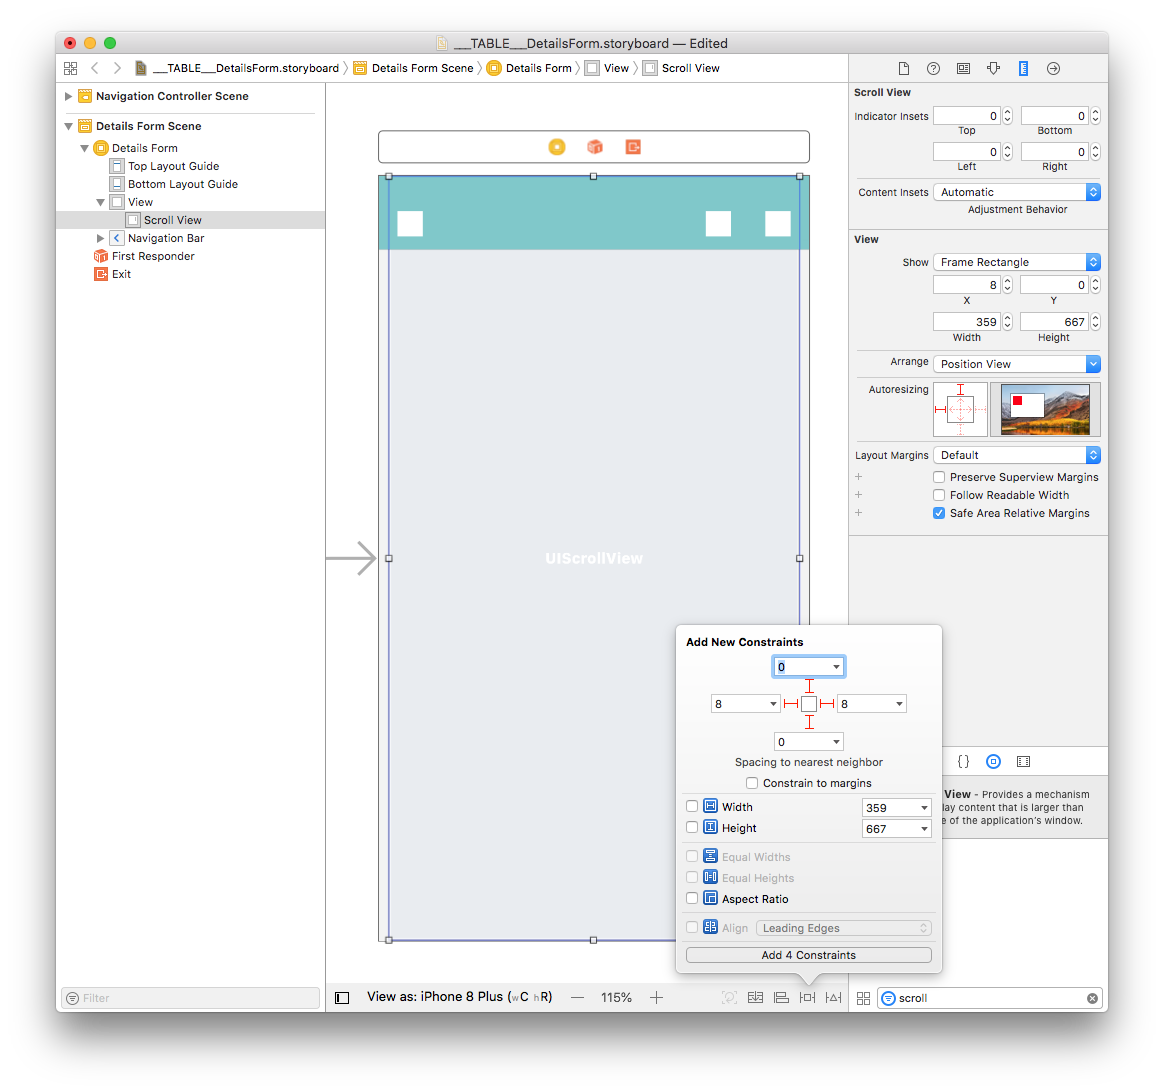Click the related items grid icon in the jump bar

tap(71, 68)
